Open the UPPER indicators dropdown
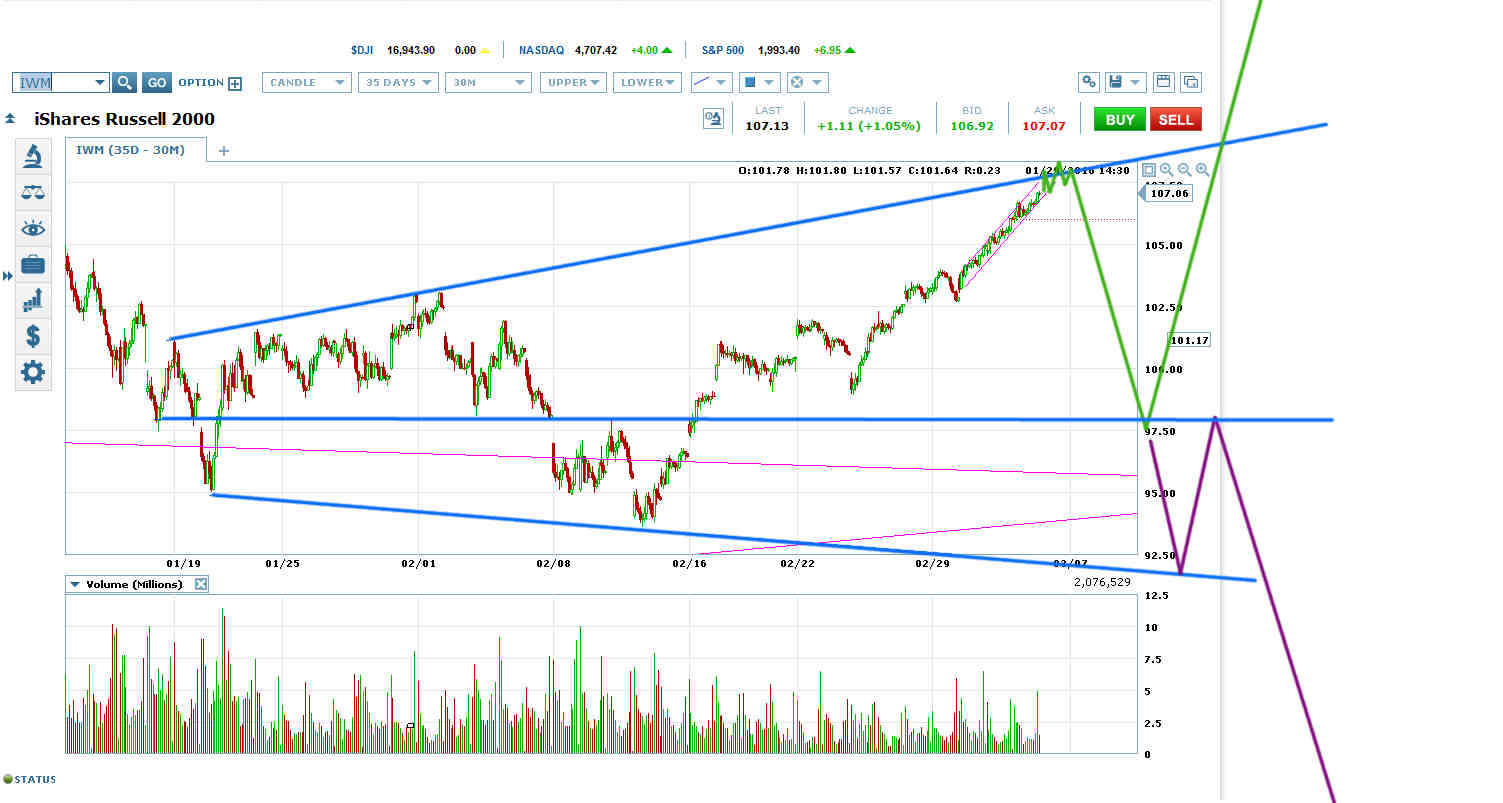The height and width of the screenshot is (803, 1503). [x=574, y=83]
